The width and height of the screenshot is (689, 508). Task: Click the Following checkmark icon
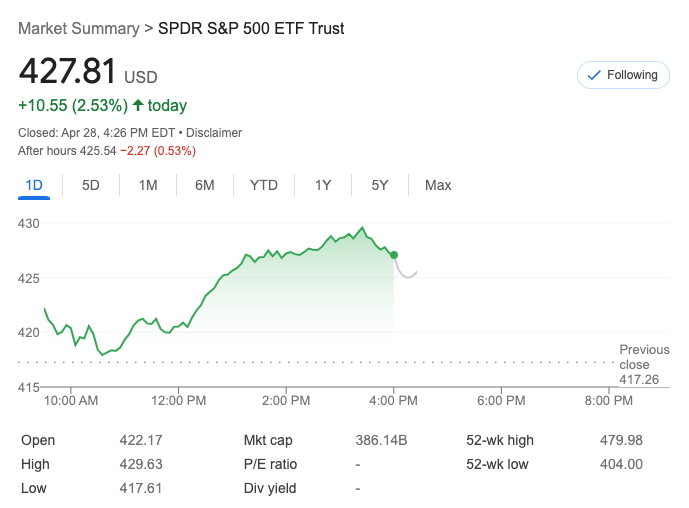tap(594, 75)
